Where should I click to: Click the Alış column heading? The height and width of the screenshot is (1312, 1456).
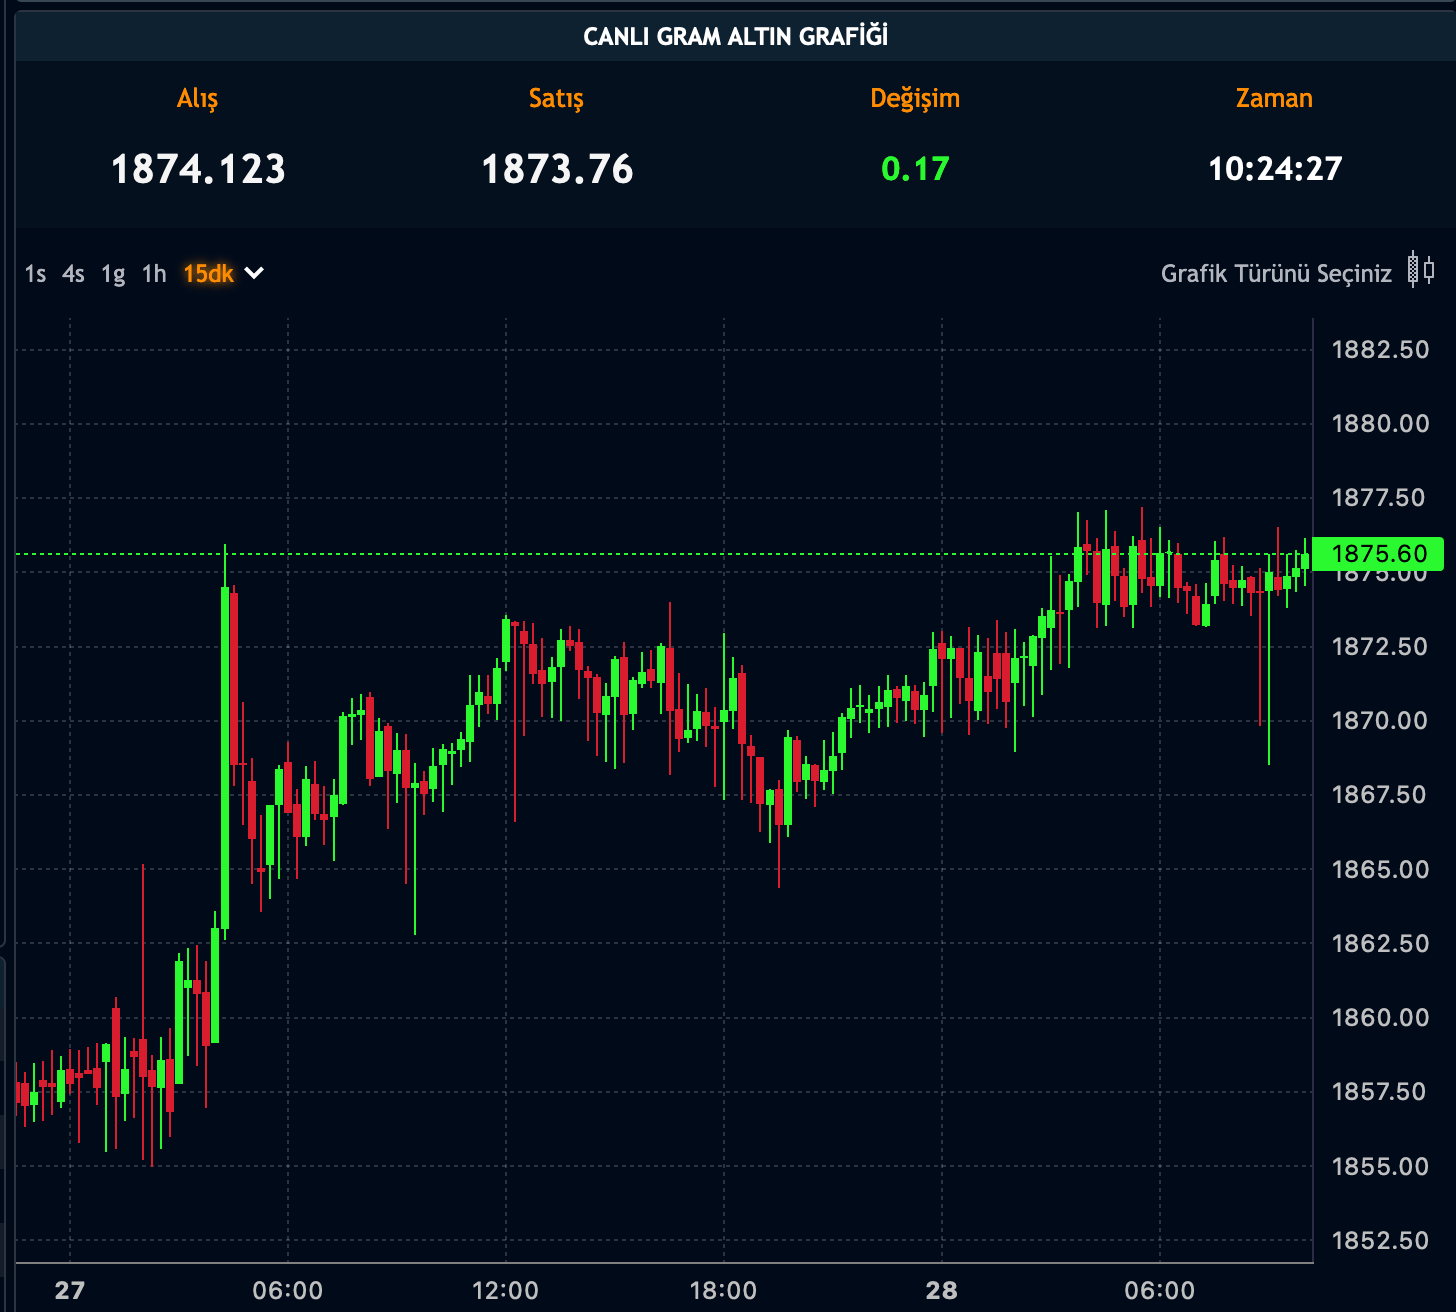tap(197, 98)
